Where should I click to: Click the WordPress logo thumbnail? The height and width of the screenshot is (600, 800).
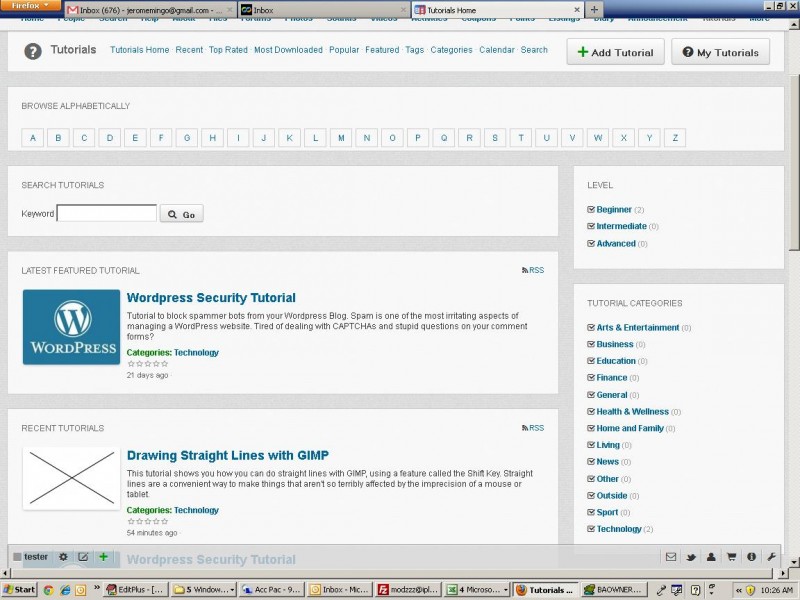coord(71,327)
